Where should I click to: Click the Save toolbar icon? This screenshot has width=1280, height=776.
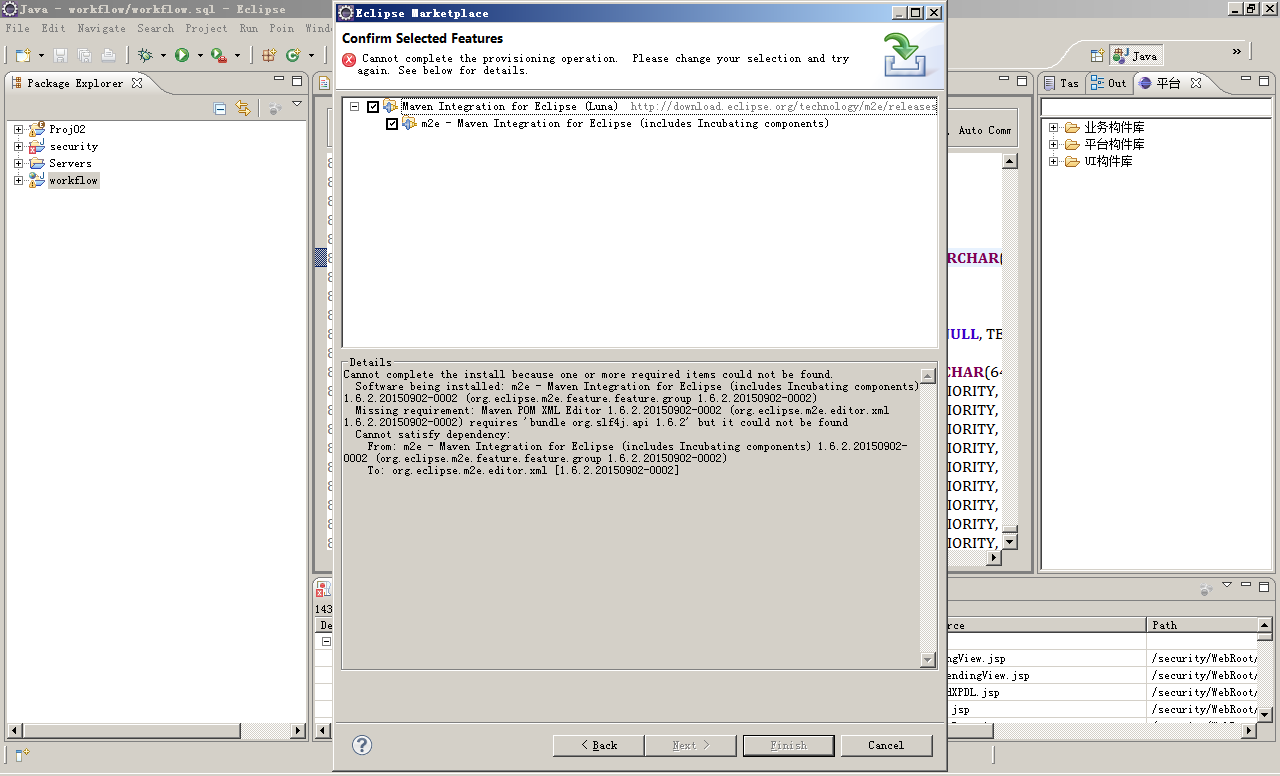(x=60, y=55)
